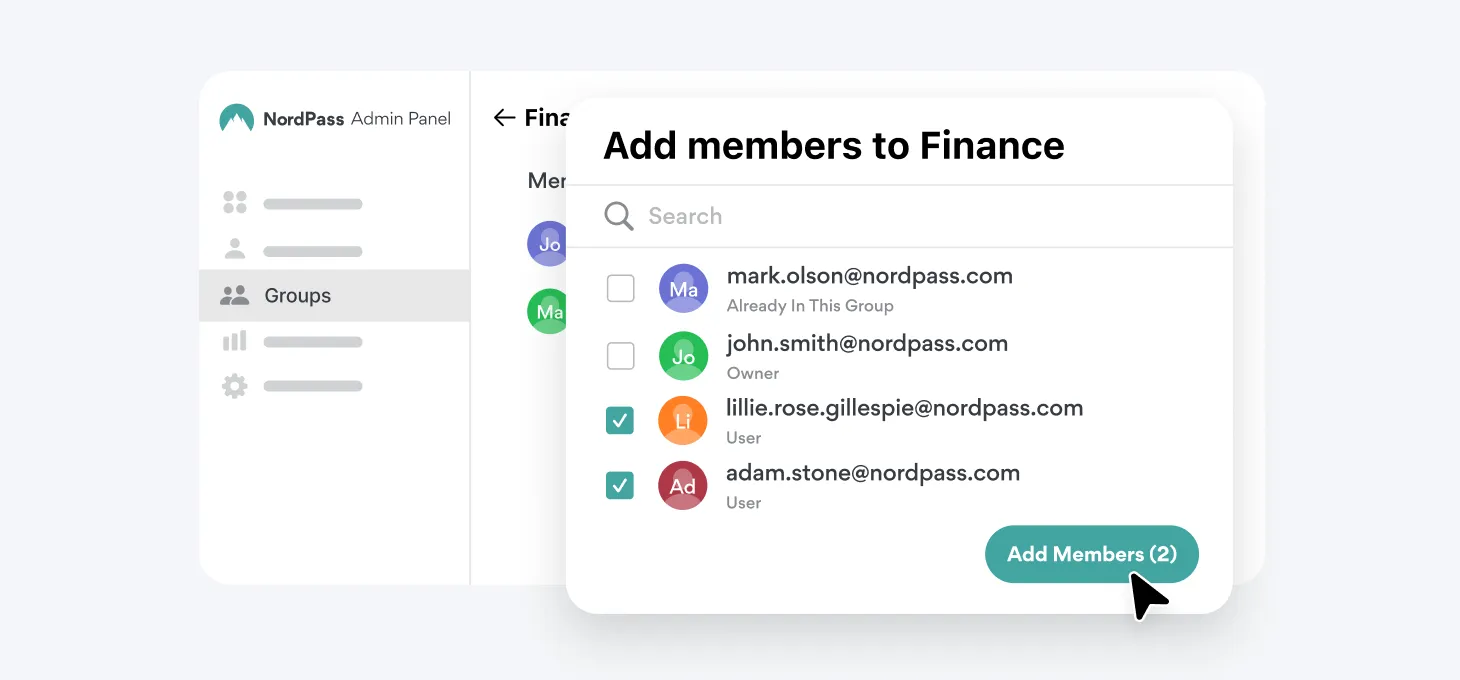Select the single-user icon in sidebar
The height and width of the screenshot is (680, 1460).
(x=235, y=249)
